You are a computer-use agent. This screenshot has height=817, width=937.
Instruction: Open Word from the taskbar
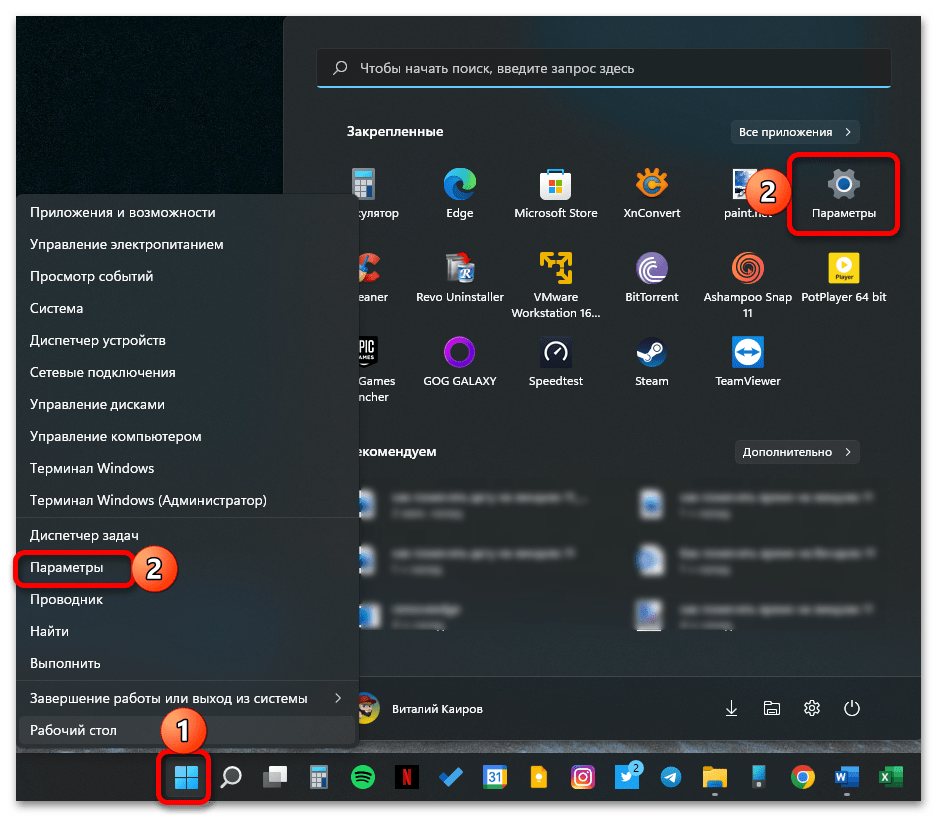click(847, 777)
